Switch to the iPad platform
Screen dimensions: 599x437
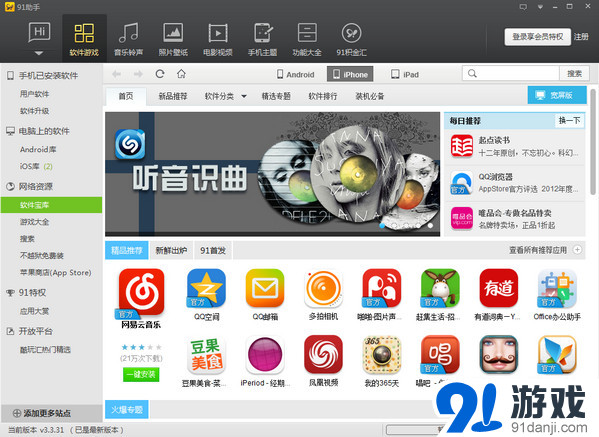click(x=405, y=74)
